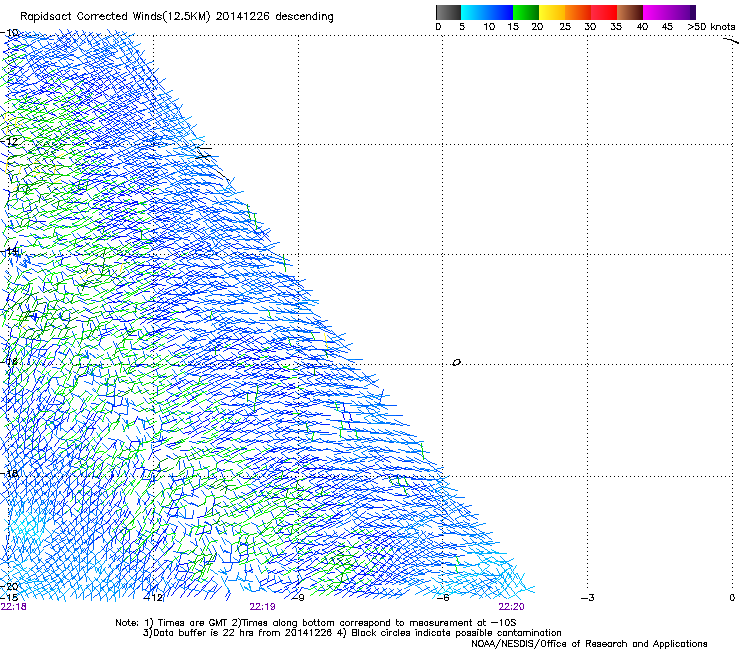Click the orange 25–30 knots color band
The width and height of the screenshot is (740, 650).
click(578, 12)
